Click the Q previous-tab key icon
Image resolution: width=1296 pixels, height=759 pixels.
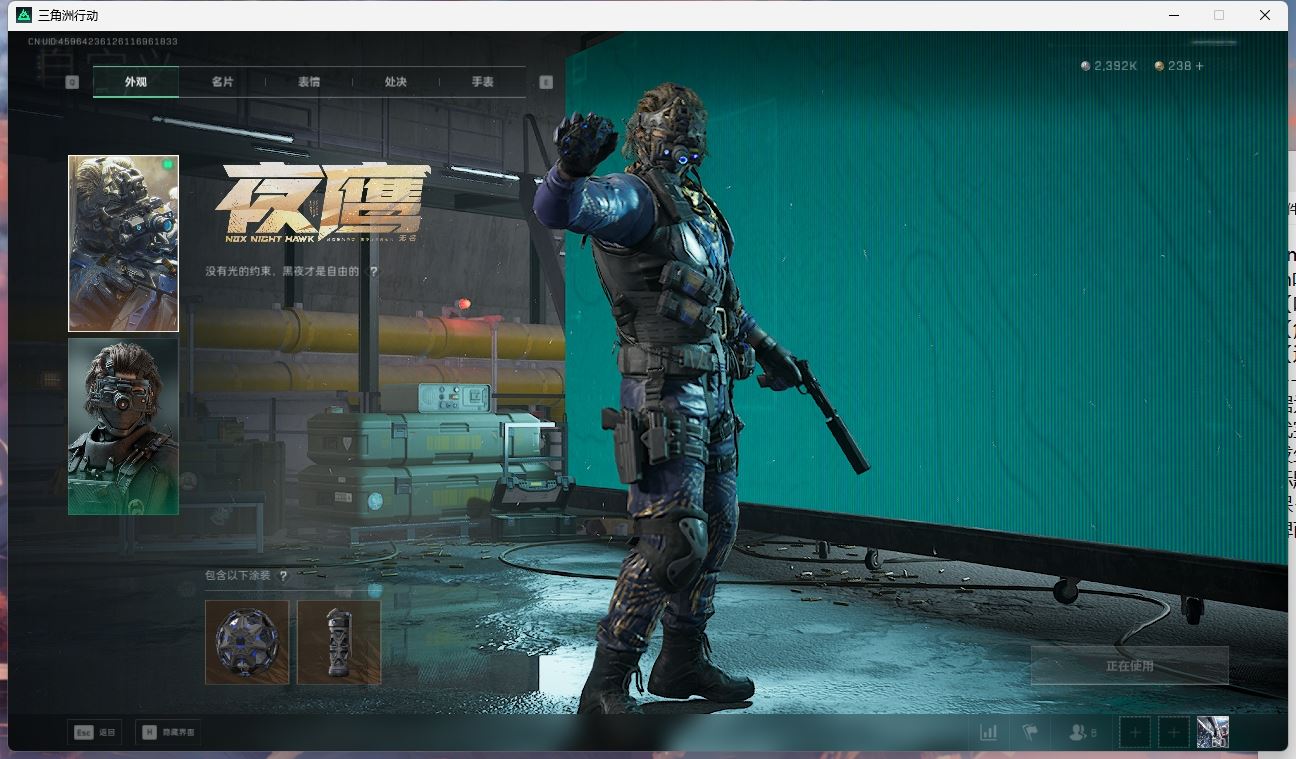point(72,82)
